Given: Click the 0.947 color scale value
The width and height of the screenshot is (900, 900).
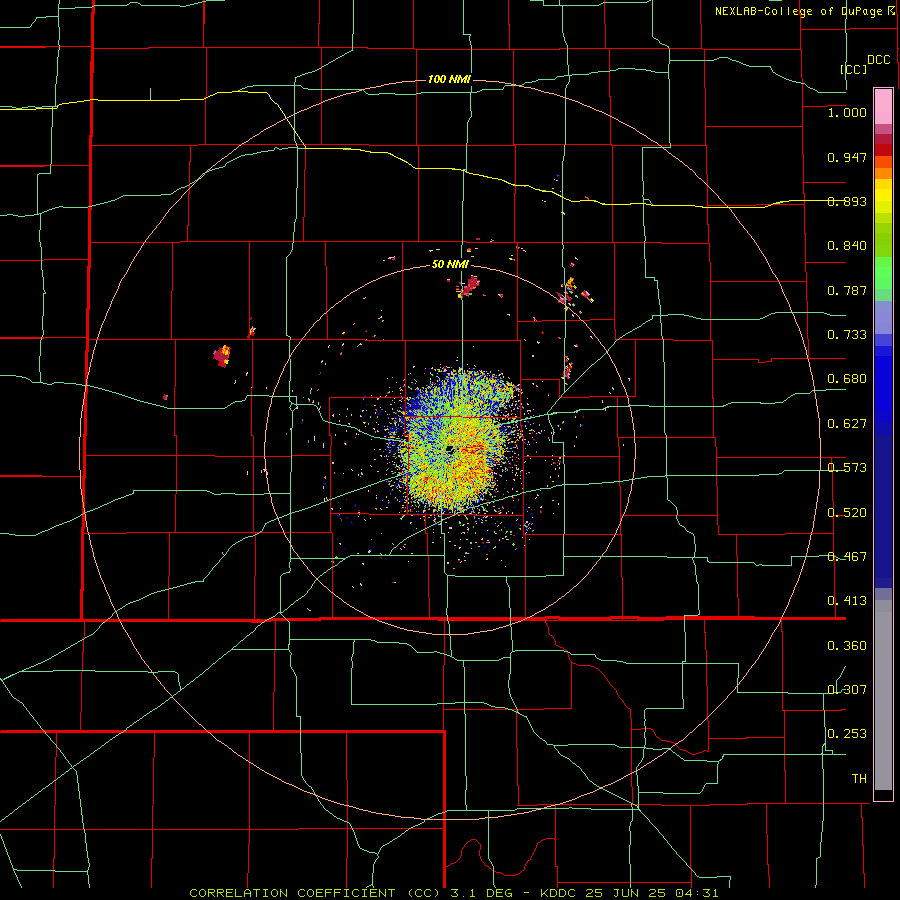Looking at the screenshot, I should pos(847,157).
